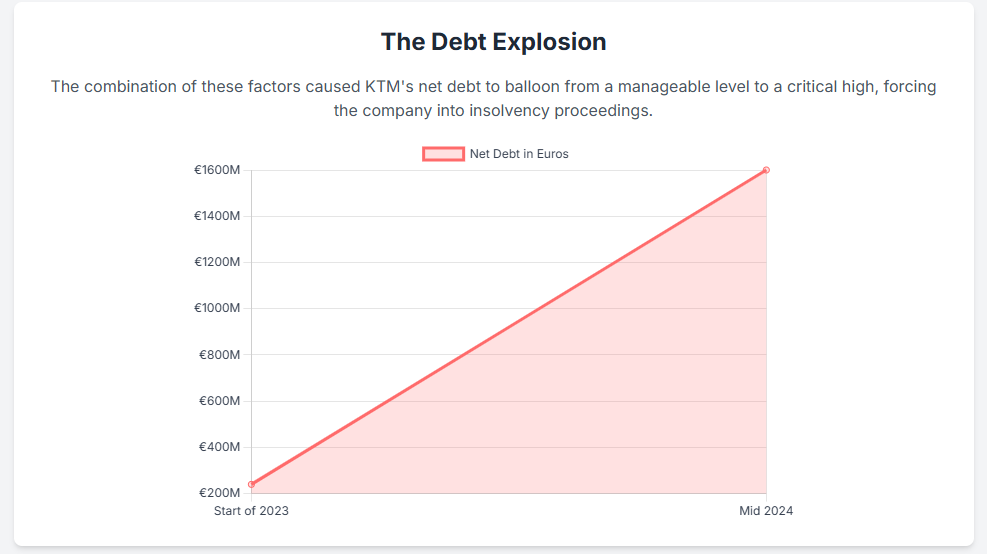This screenshot has width=987, height=554.
Task: Click the €1600M y-axis label
Action: click(217, 170)
